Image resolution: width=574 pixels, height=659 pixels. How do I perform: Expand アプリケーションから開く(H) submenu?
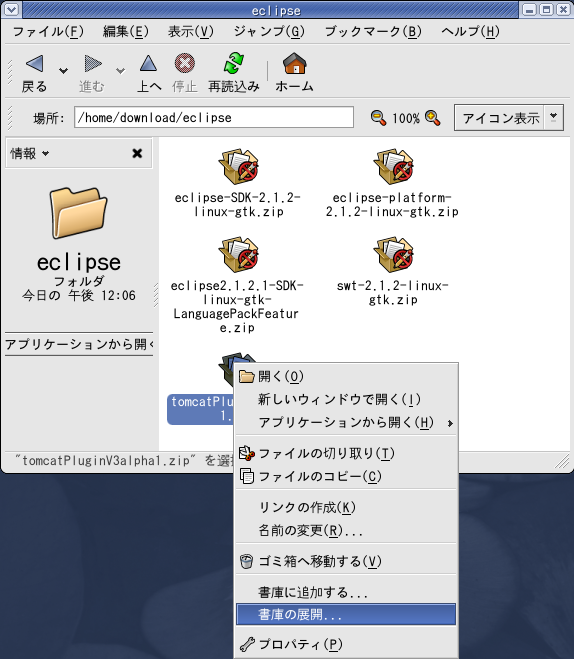[x=346, y=422]
